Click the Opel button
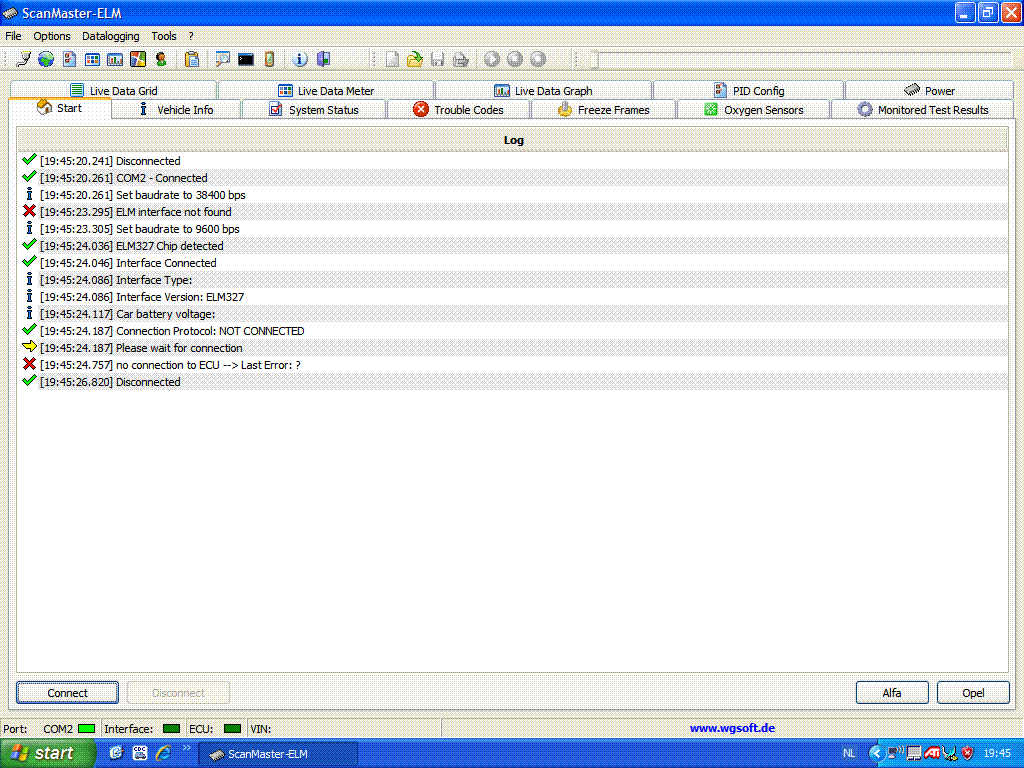 coord(973,693)
